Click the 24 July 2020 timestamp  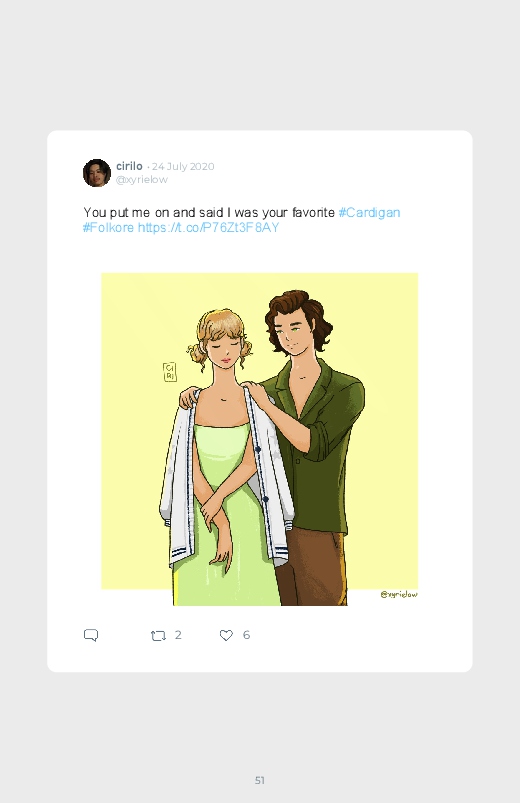(183, 166)
